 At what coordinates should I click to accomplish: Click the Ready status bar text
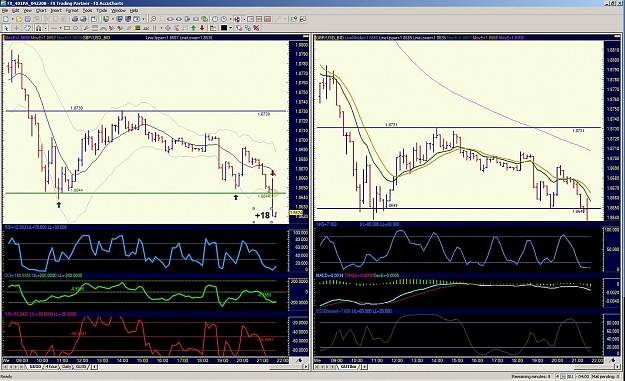6,376
